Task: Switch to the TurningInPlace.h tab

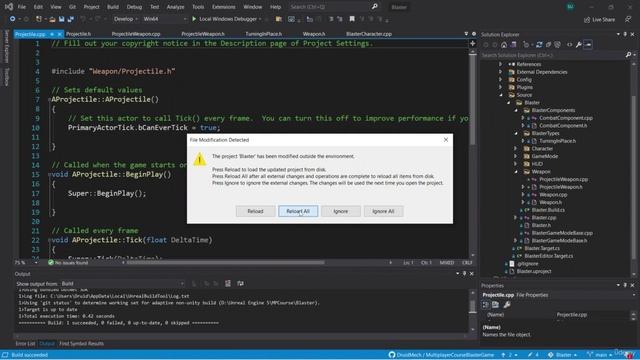Action: (264, 34)
